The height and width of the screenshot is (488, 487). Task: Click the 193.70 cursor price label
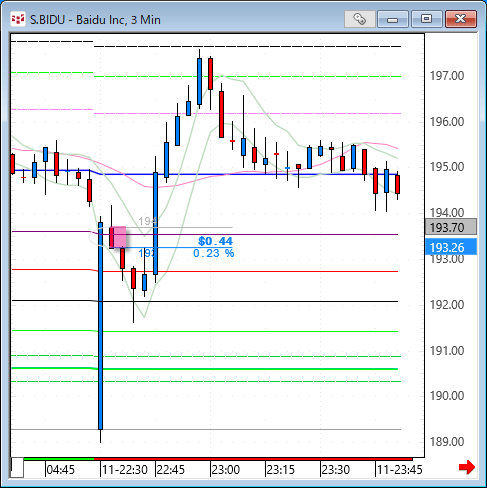(451, 227)
